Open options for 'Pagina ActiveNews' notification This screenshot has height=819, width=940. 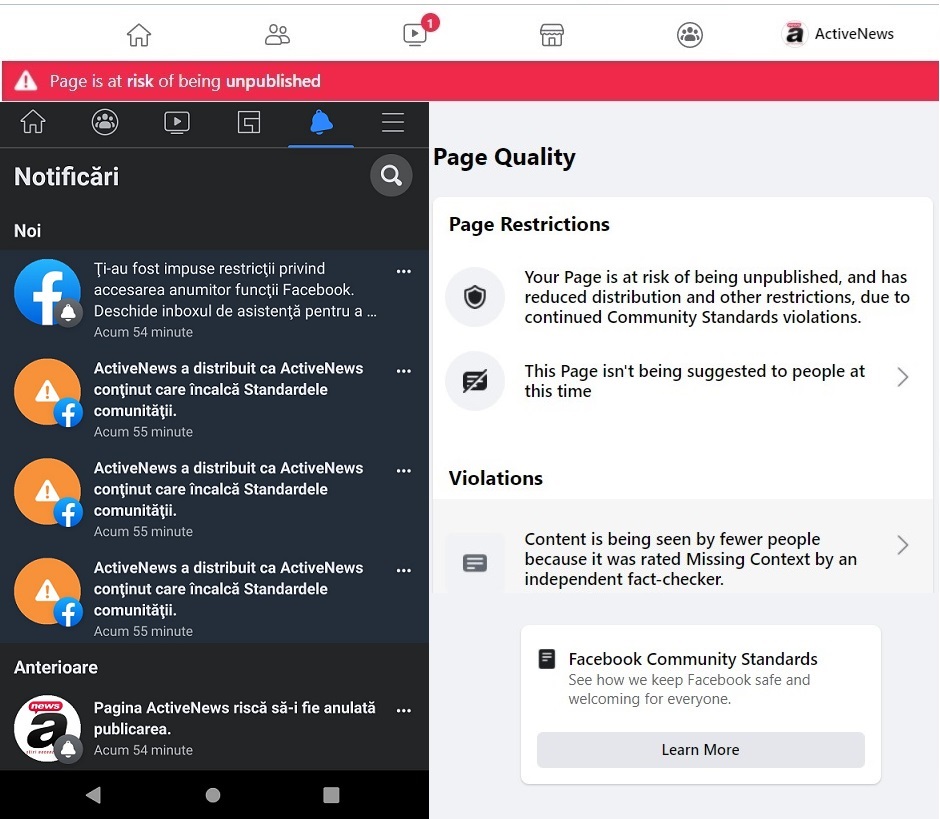click(x=404, y=710)
